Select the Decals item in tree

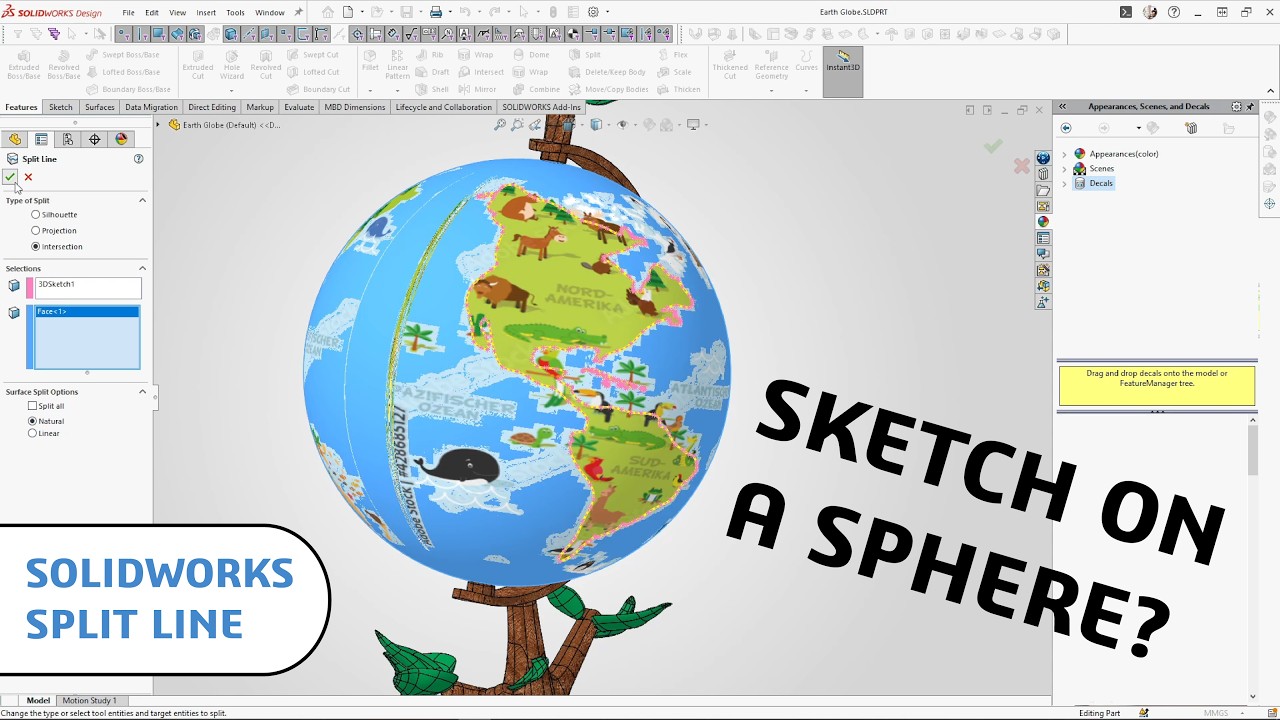1101,183
